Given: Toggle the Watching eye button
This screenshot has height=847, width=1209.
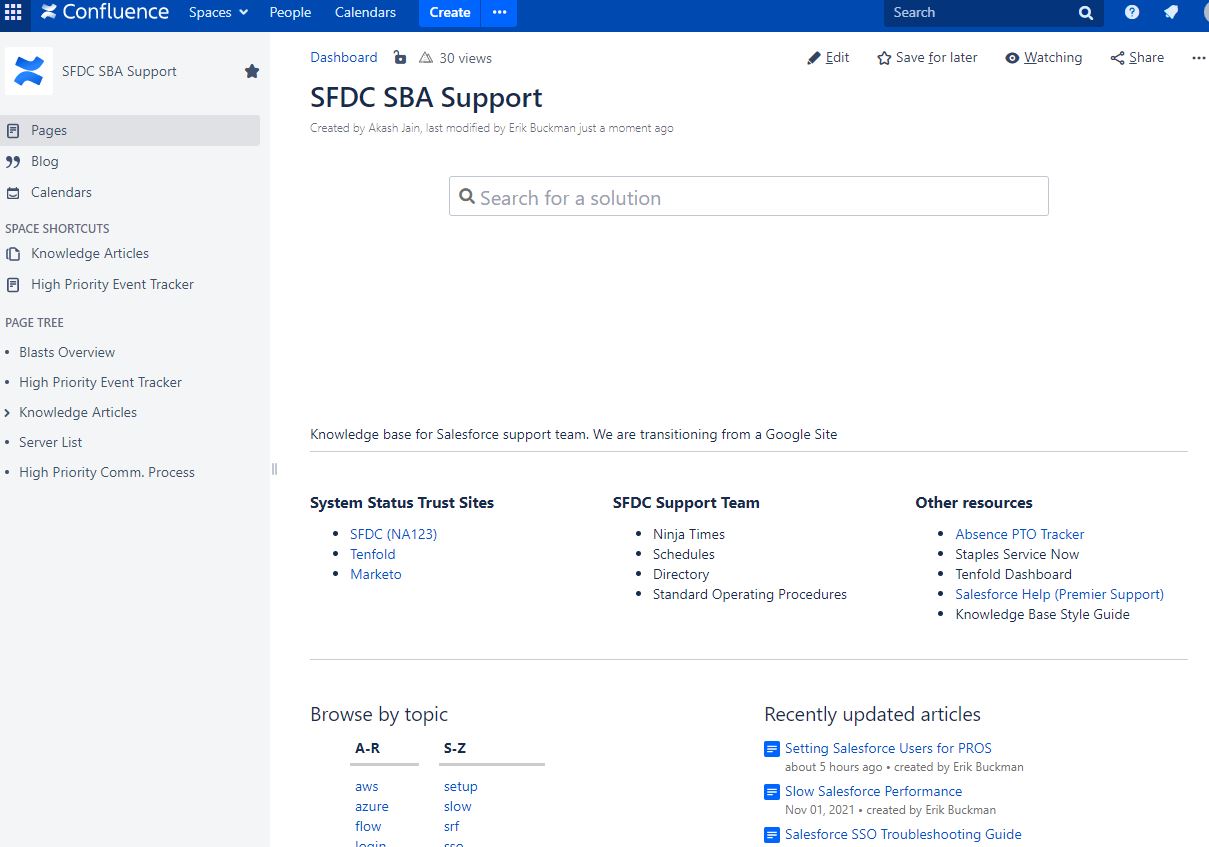Looking at the screenshot, I should click(1043, 57).
